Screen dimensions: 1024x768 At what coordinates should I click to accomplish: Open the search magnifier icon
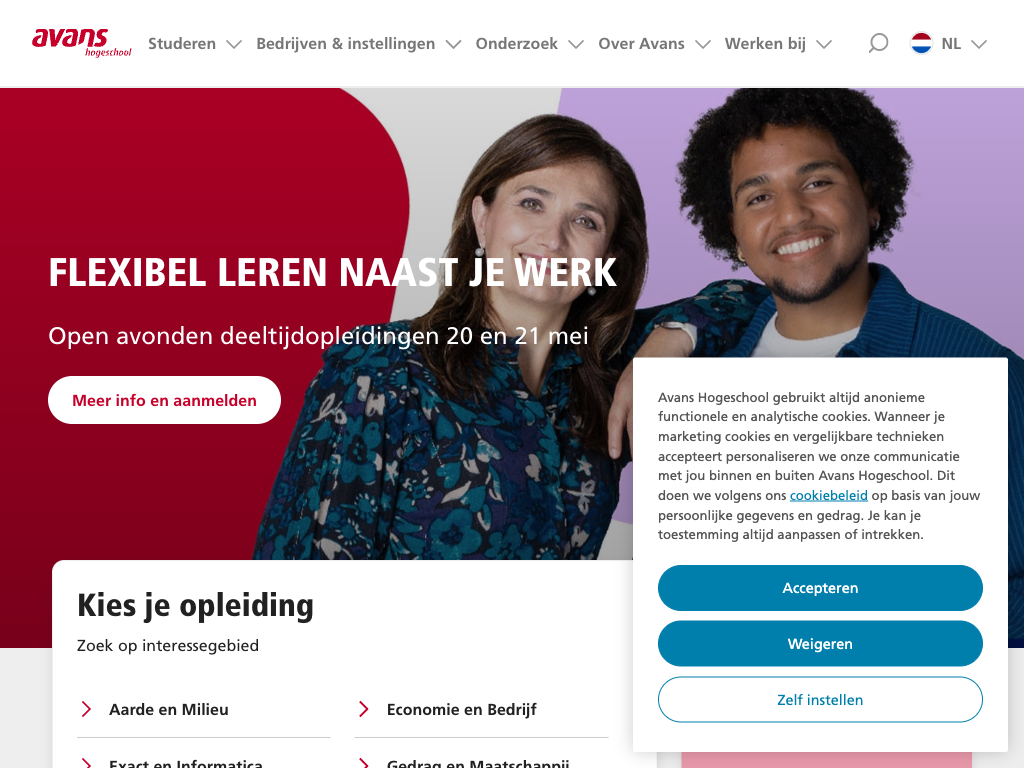pos(878,44)
